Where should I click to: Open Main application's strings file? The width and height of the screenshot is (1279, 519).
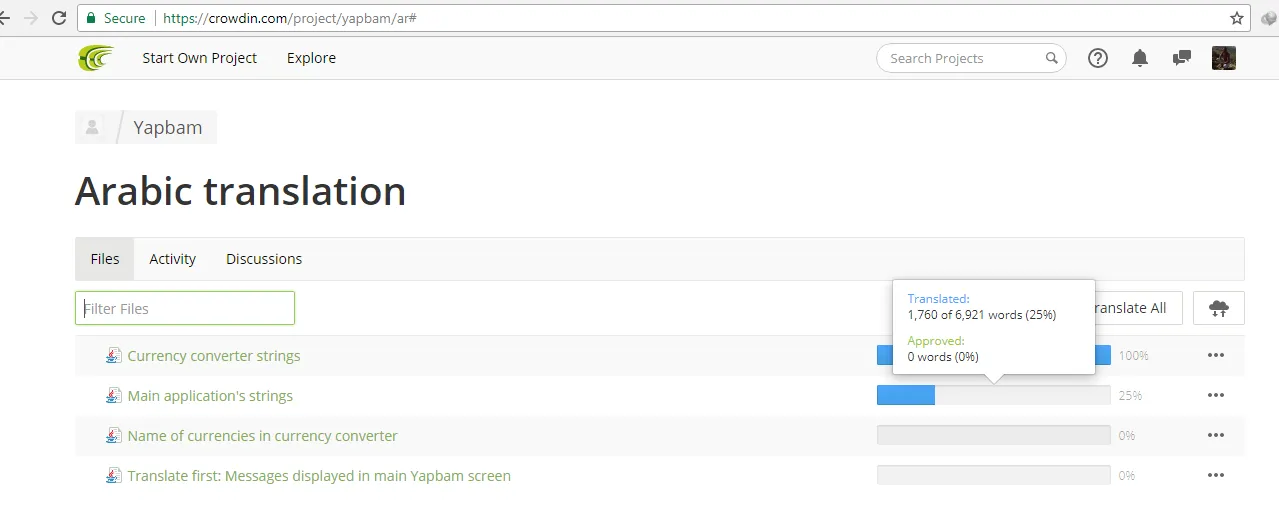tap(210, 395)
